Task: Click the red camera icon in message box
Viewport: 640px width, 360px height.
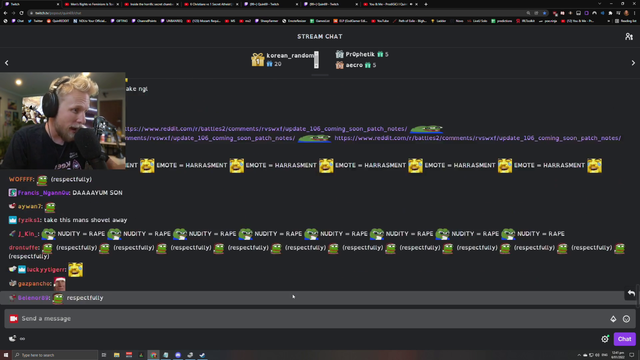Action: tap(13, 318)
